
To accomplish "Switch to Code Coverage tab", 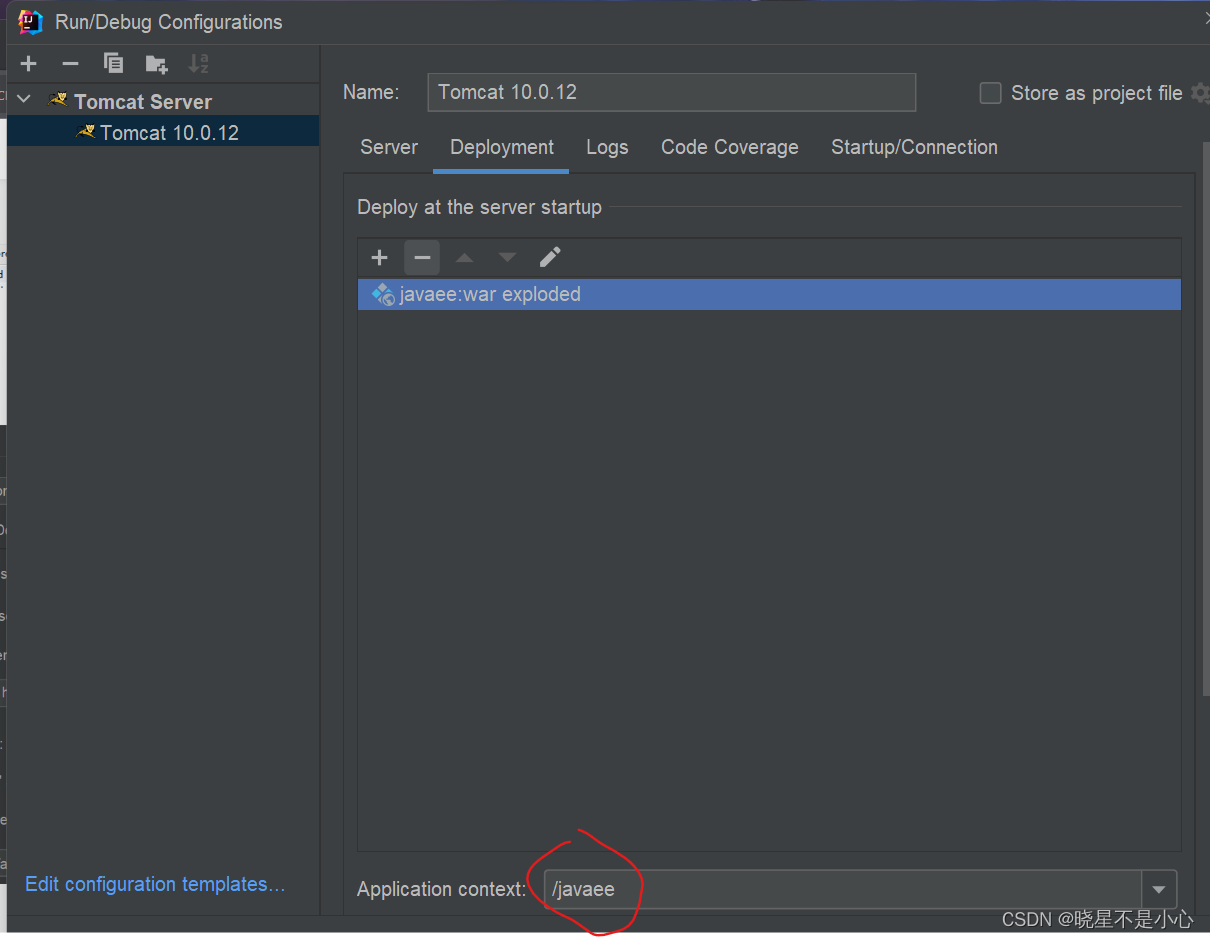I will click(x=730, y=147).
